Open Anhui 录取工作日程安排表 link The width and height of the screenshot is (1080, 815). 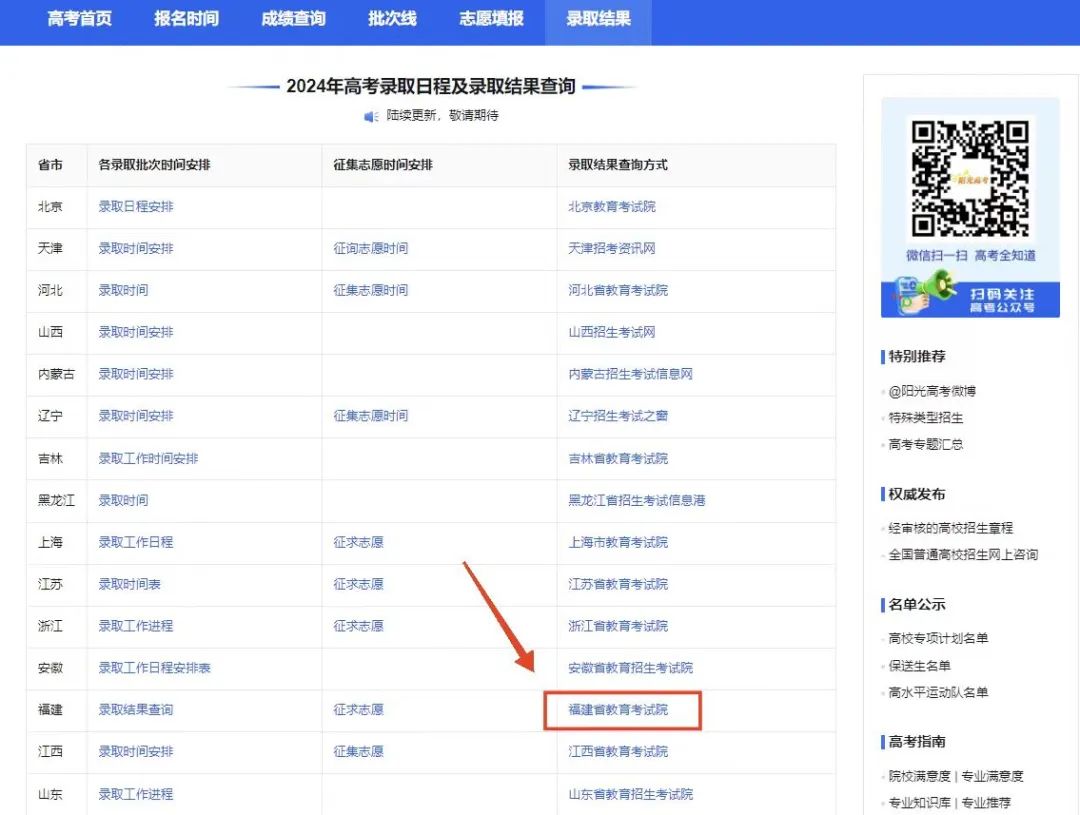tap(154, 668)
